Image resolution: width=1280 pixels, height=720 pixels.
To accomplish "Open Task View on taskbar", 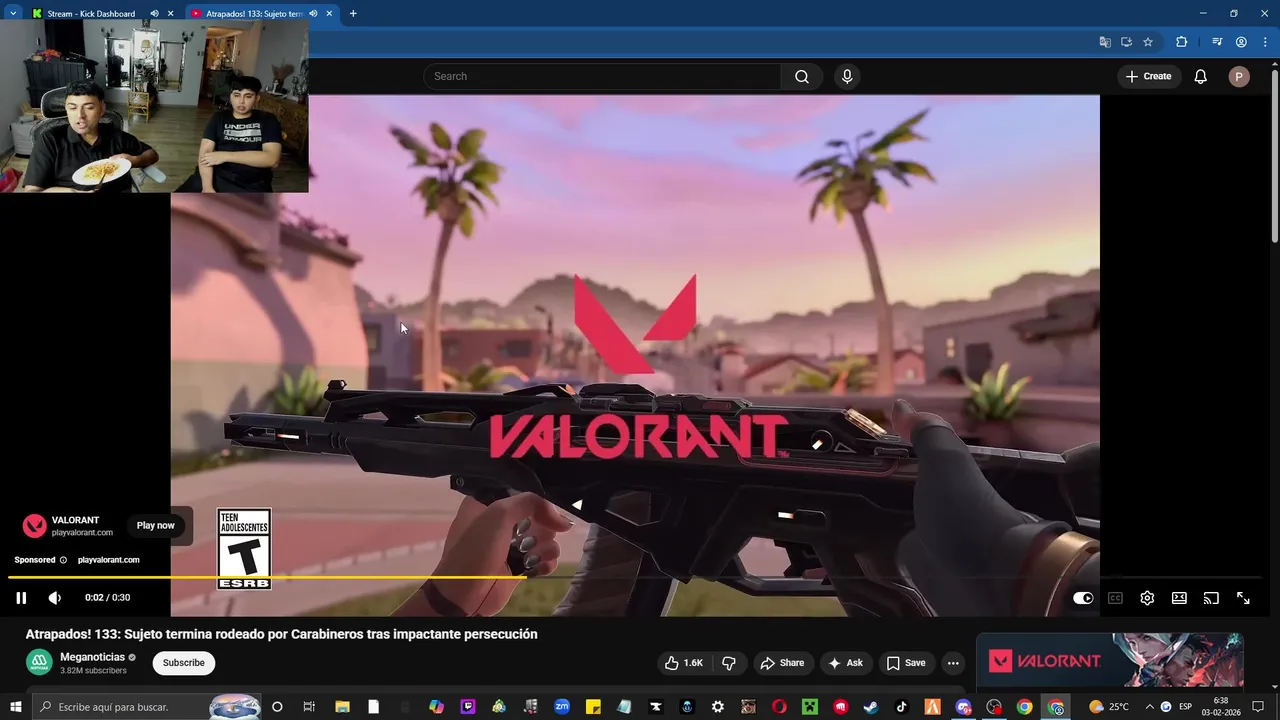I will point(309,707).
